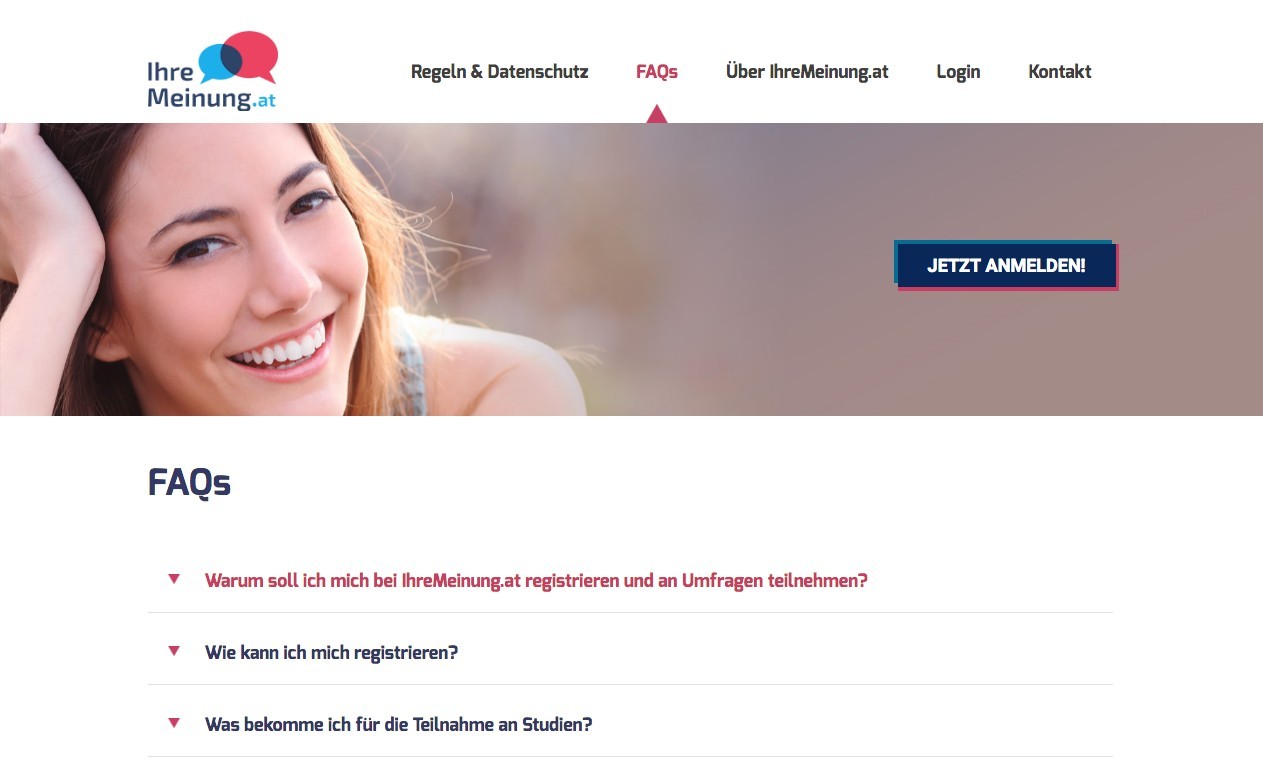
Task: Open question 'Was bekomme ich für die Teilnahme'
Action: click(x=399, y=724)
